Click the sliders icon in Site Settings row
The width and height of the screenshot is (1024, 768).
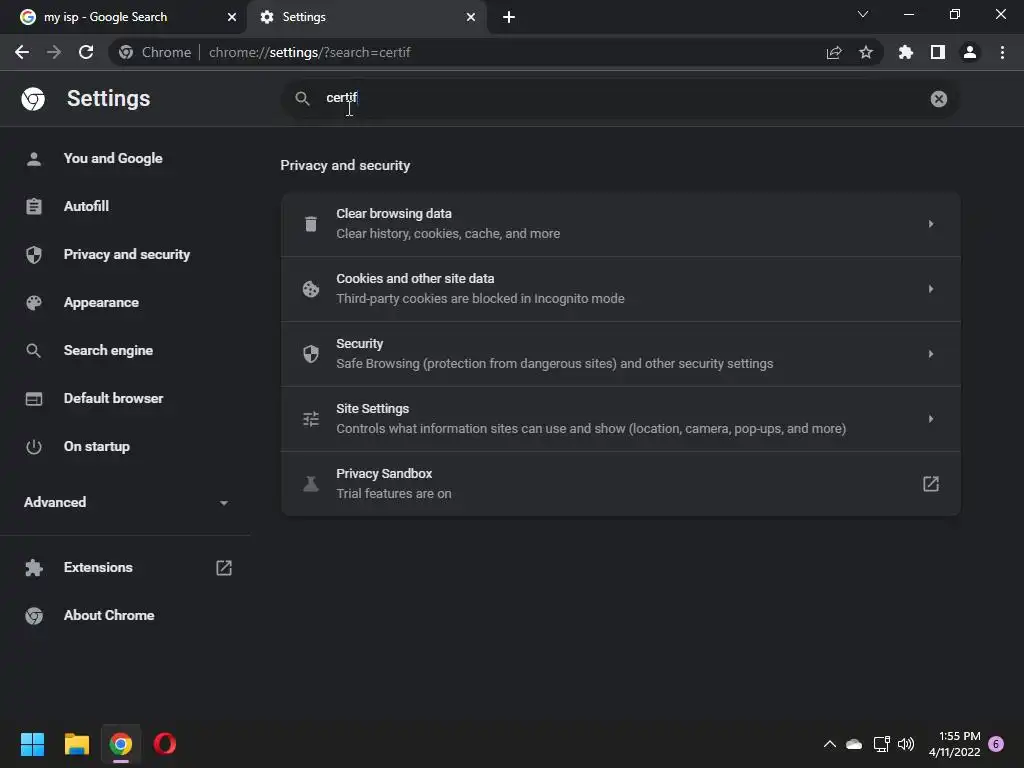click(x=311, y=419)
